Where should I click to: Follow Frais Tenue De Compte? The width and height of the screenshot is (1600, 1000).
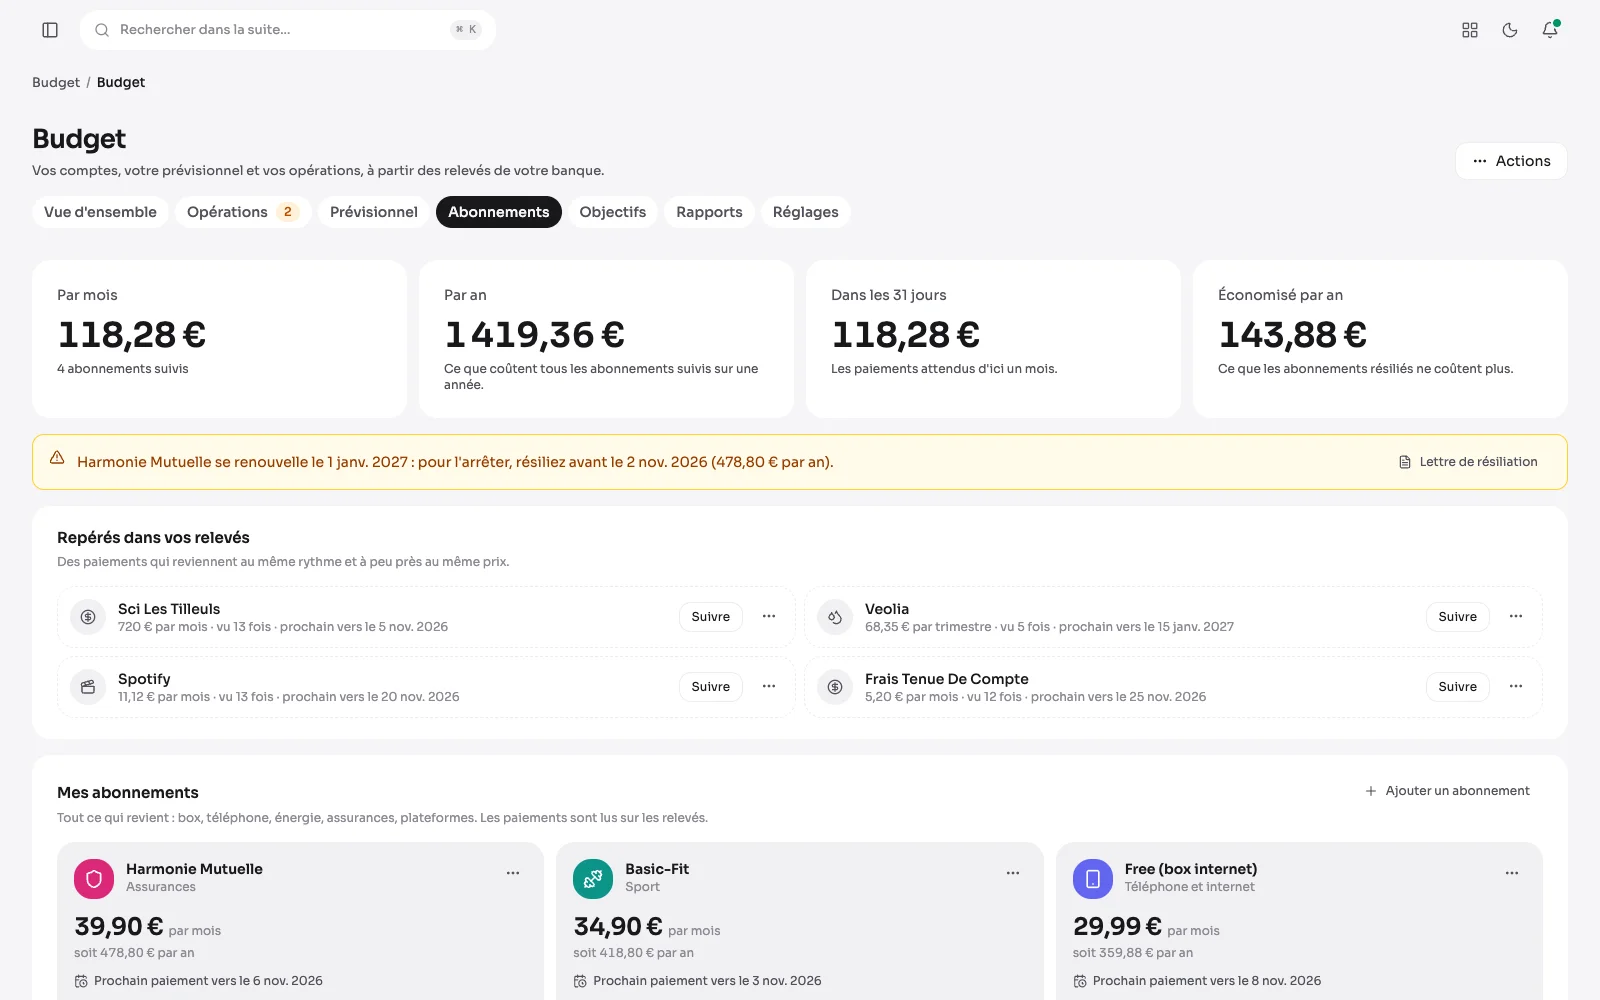pyautogui.click(x=1458, y=687)
